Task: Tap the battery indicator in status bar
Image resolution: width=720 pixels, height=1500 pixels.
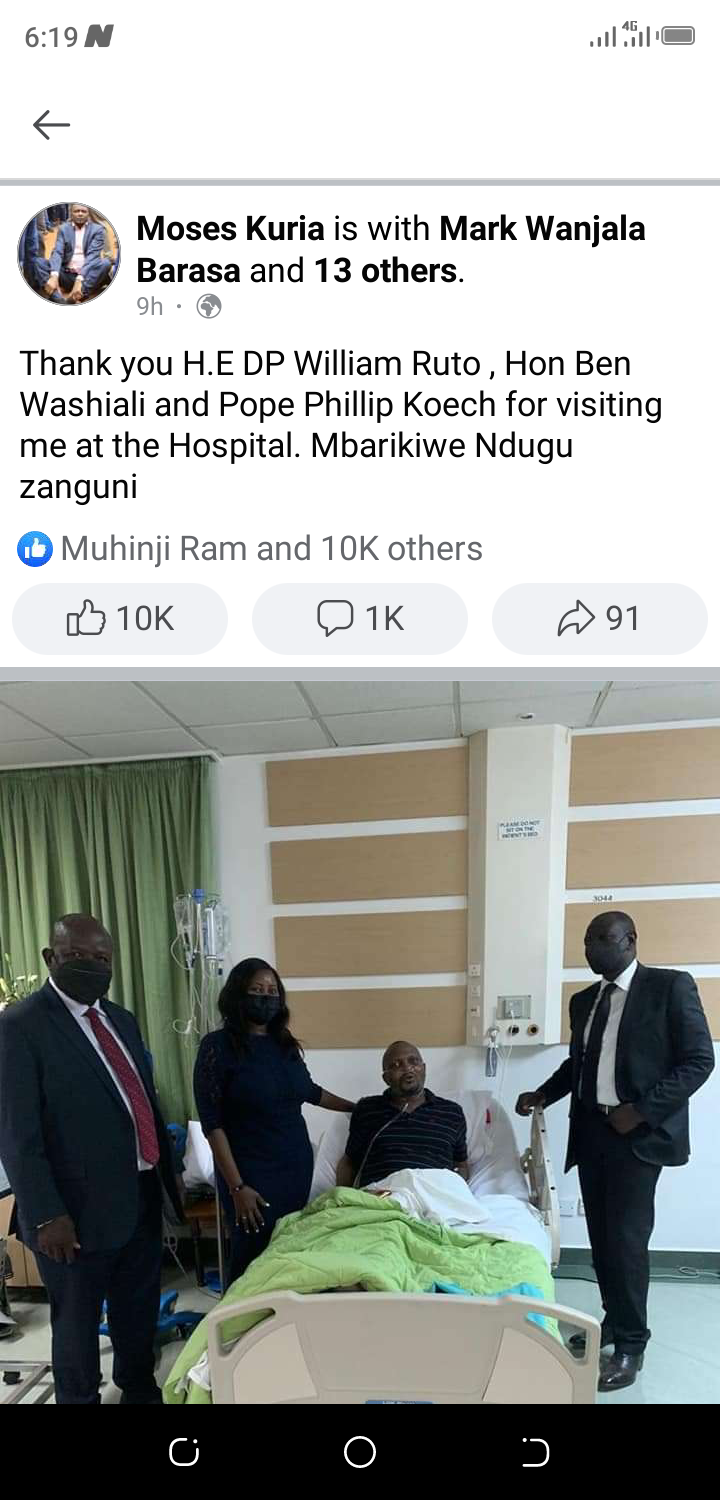Action: 678,36
